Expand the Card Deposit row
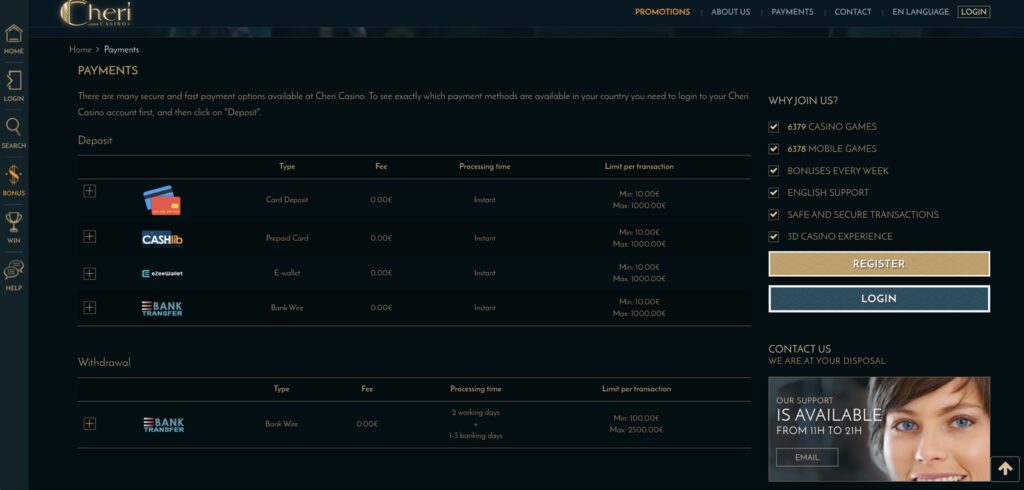 tap(89, 191)
